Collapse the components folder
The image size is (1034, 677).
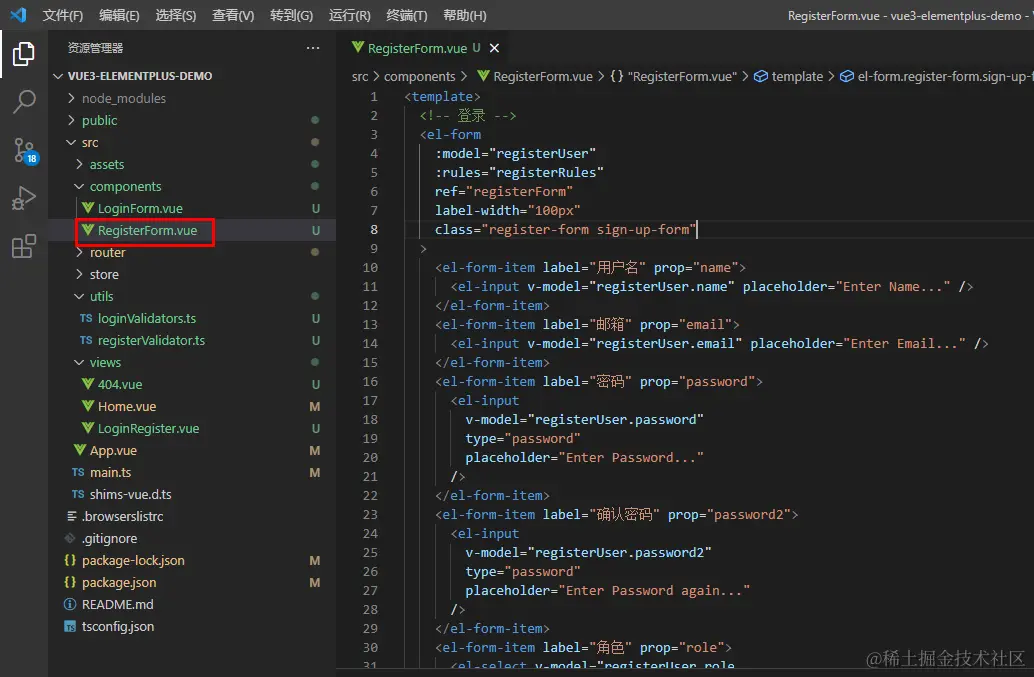pyautogui.click(x=79, y=187)
